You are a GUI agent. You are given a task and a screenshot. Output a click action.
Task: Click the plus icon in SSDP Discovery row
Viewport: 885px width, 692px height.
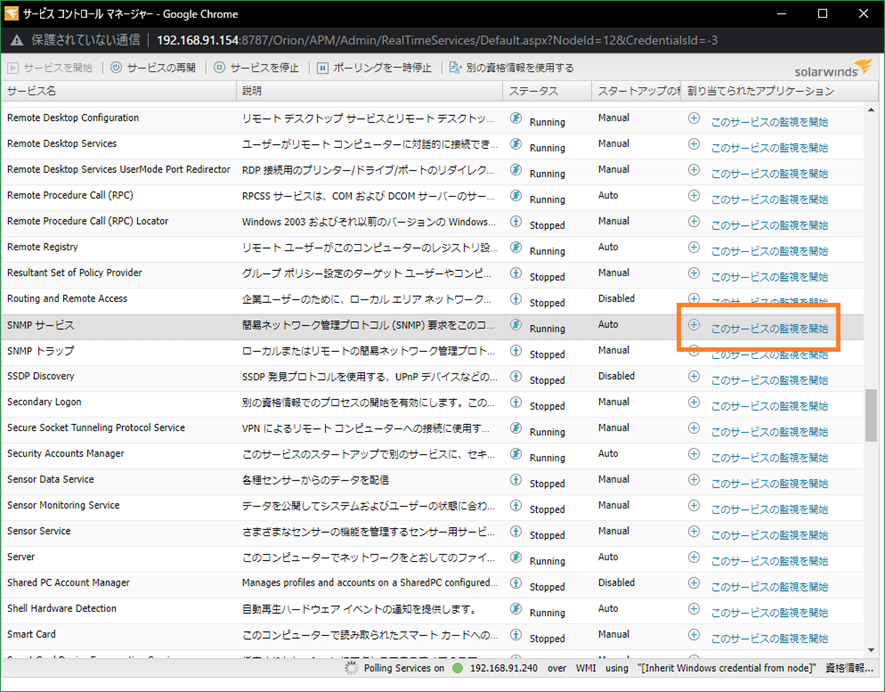[694, 376]
